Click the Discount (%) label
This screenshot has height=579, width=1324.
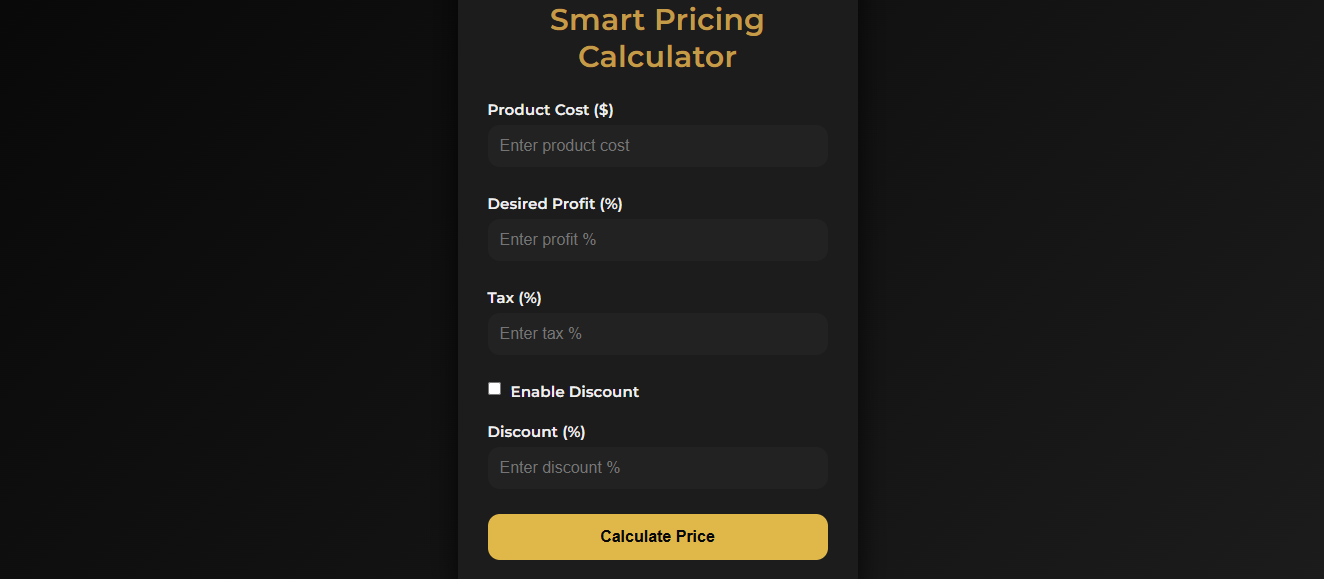click(536, 431)
